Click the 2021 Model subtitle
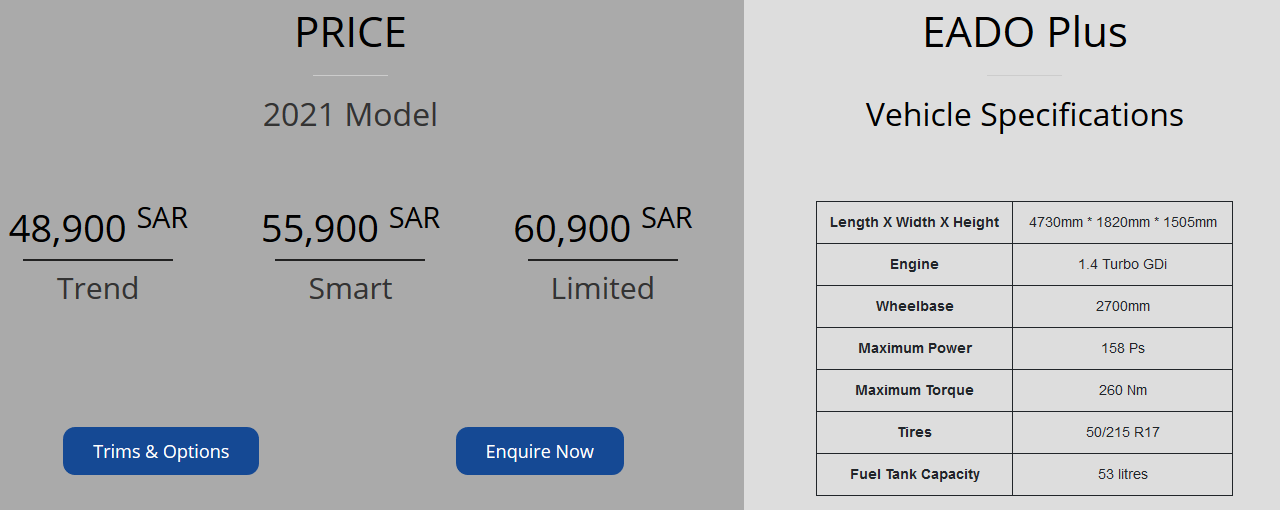This screenshot has height=510, width=1280. coord(350,115)
